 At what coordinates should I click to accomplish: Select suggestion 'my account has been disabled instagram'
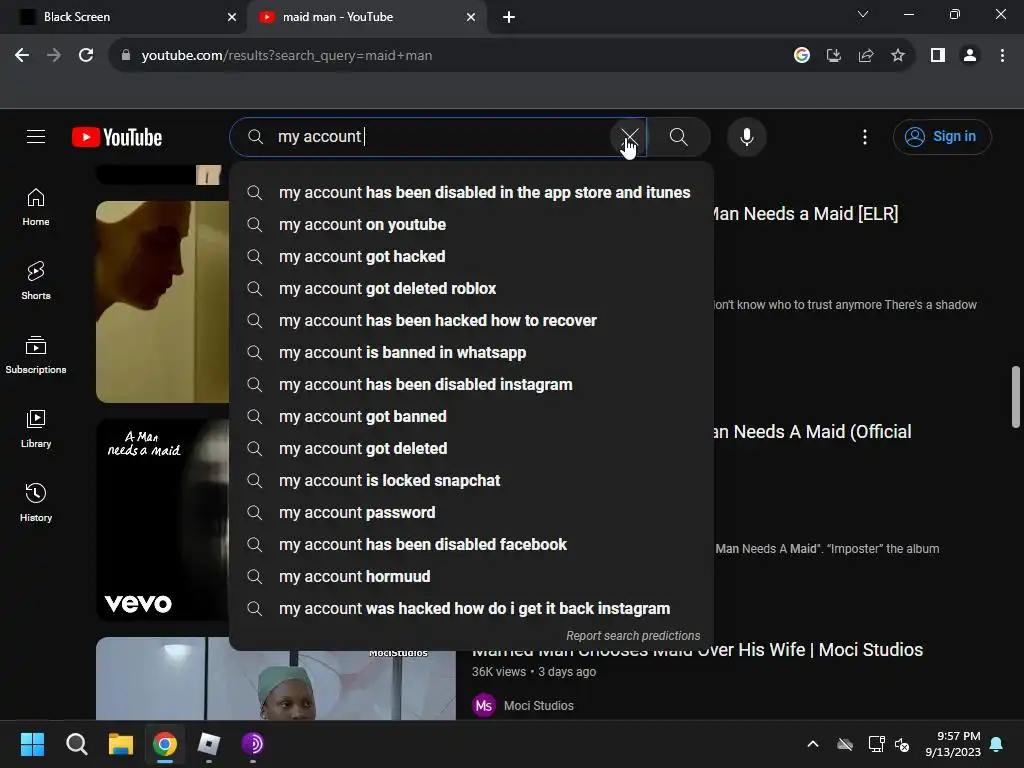tap(472, 385)
